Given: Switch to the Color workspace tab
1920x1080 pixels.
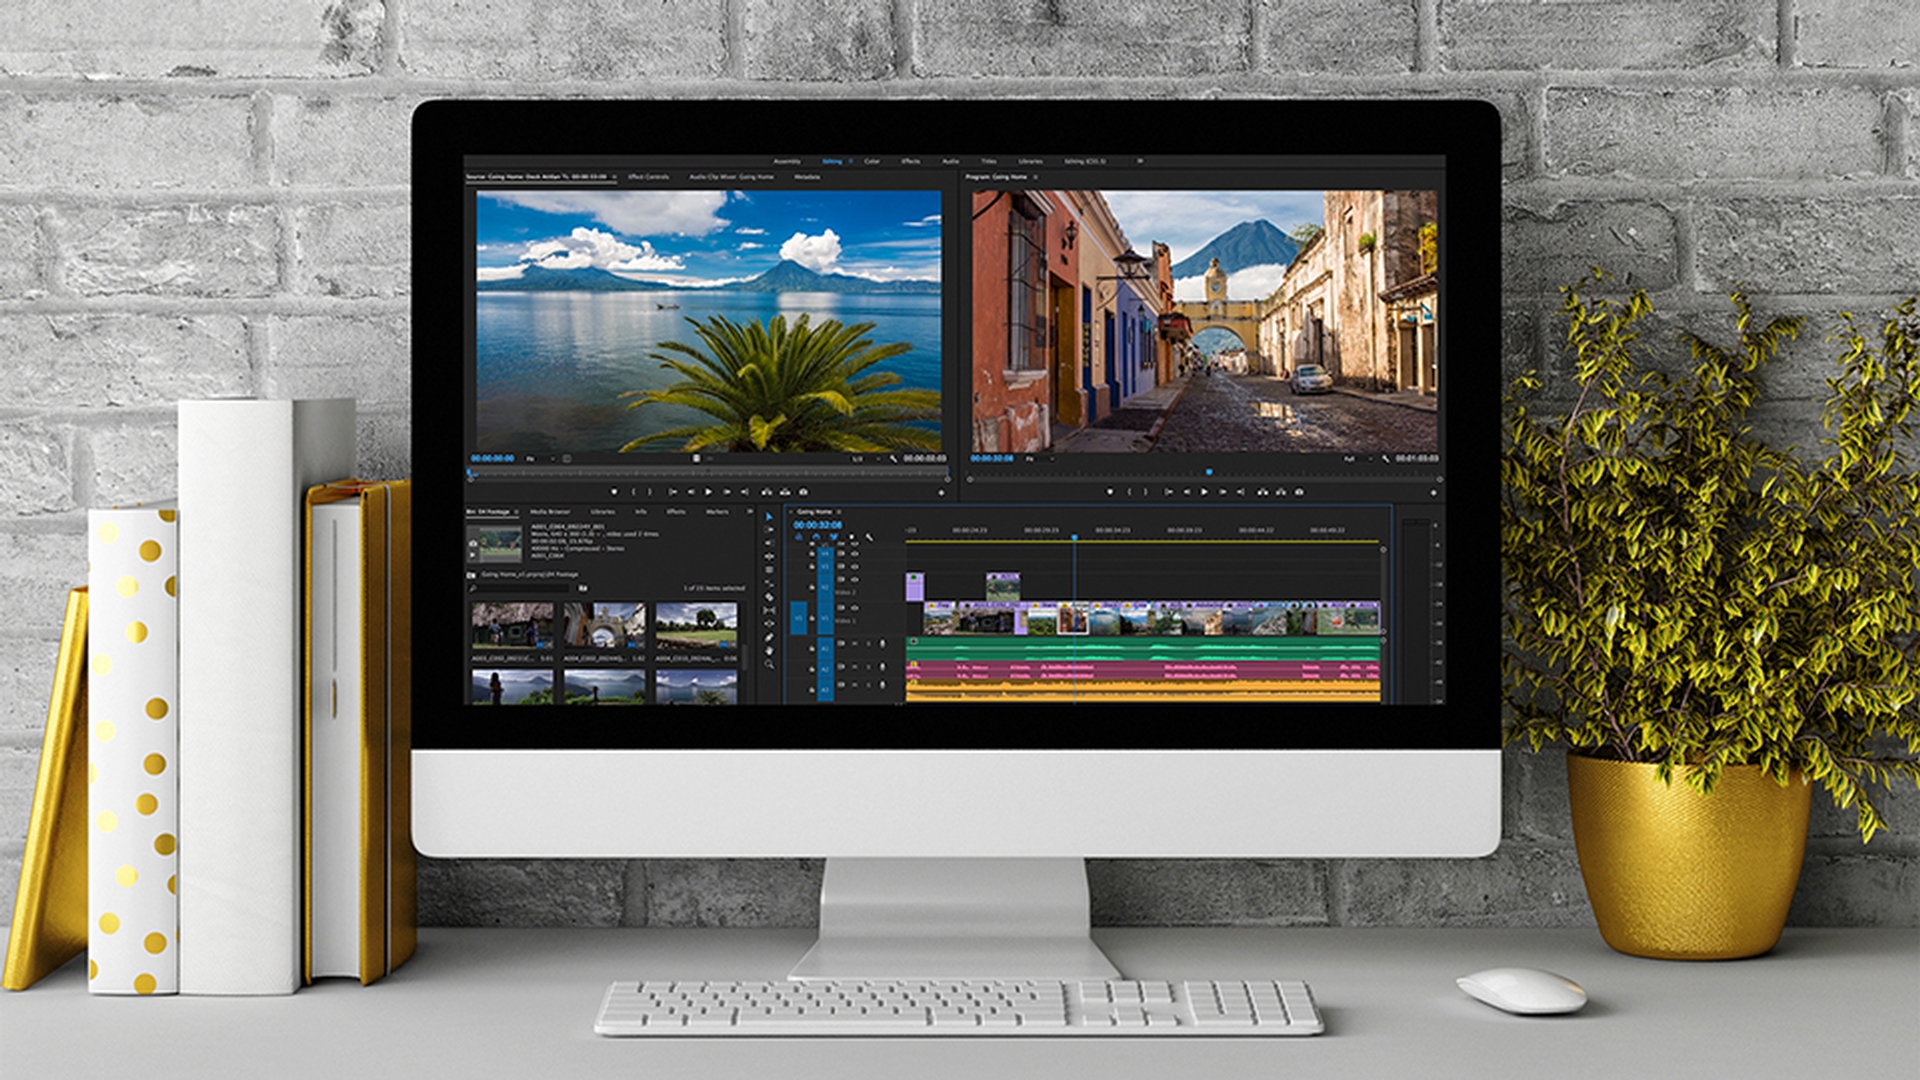Looking at the screenshot, I should click(872, 162).
